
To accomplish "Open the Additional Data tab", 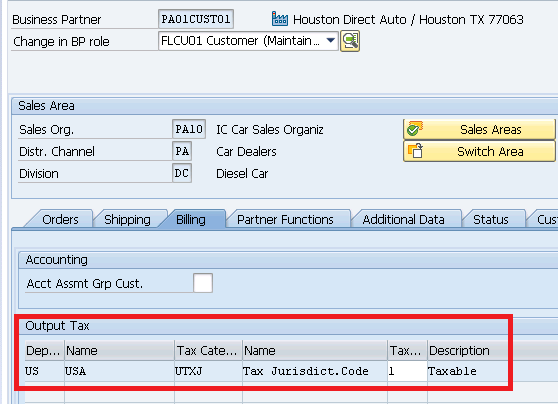I will pos(403,220).
